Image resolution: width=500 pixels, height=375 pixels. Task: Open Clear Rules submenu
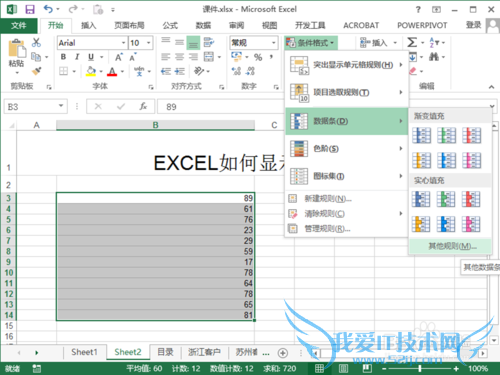[x=346, y=214]
